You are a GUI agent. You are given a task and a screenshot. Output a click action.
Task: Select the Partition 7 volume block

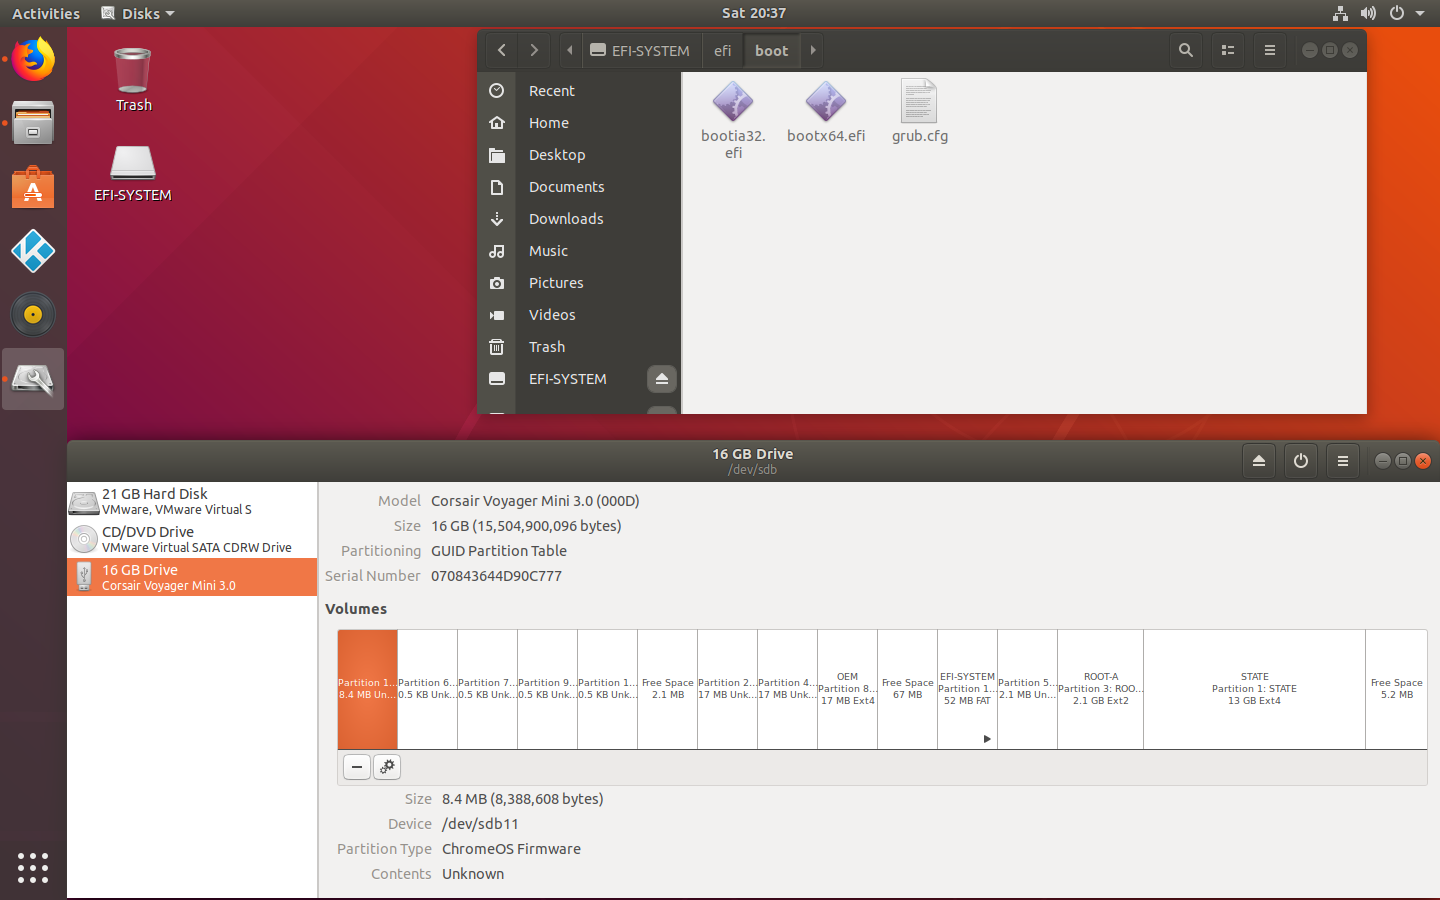coord(488,689)
